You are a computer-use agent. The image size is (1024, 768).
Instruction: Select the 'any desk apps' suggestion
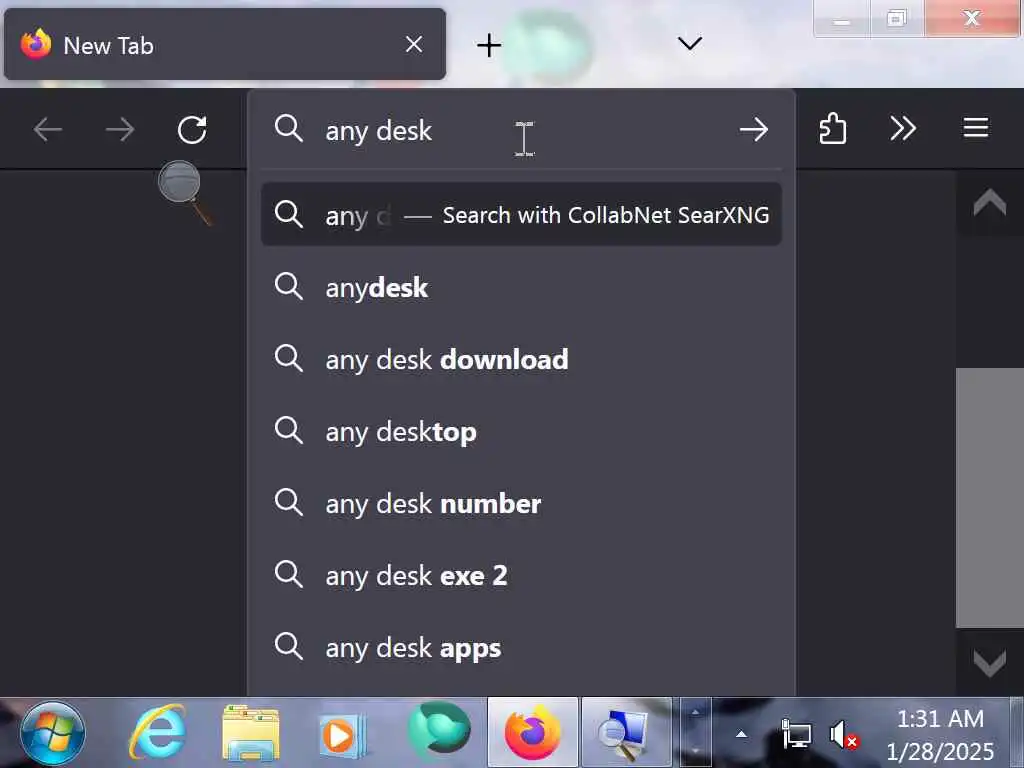click(x=521, y=648)
